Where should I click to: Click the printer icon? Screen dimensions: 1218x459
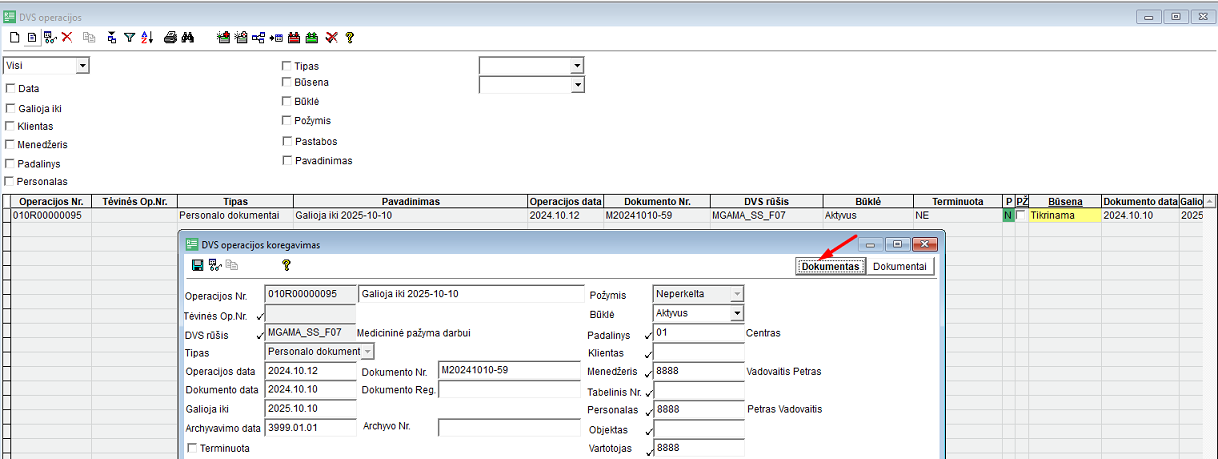170,37
